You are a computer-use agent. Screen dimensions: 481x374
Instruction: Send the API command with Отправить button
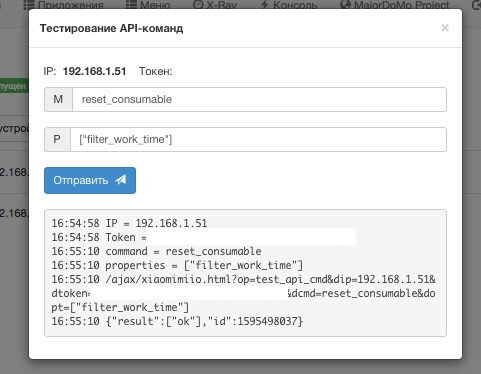90,180
